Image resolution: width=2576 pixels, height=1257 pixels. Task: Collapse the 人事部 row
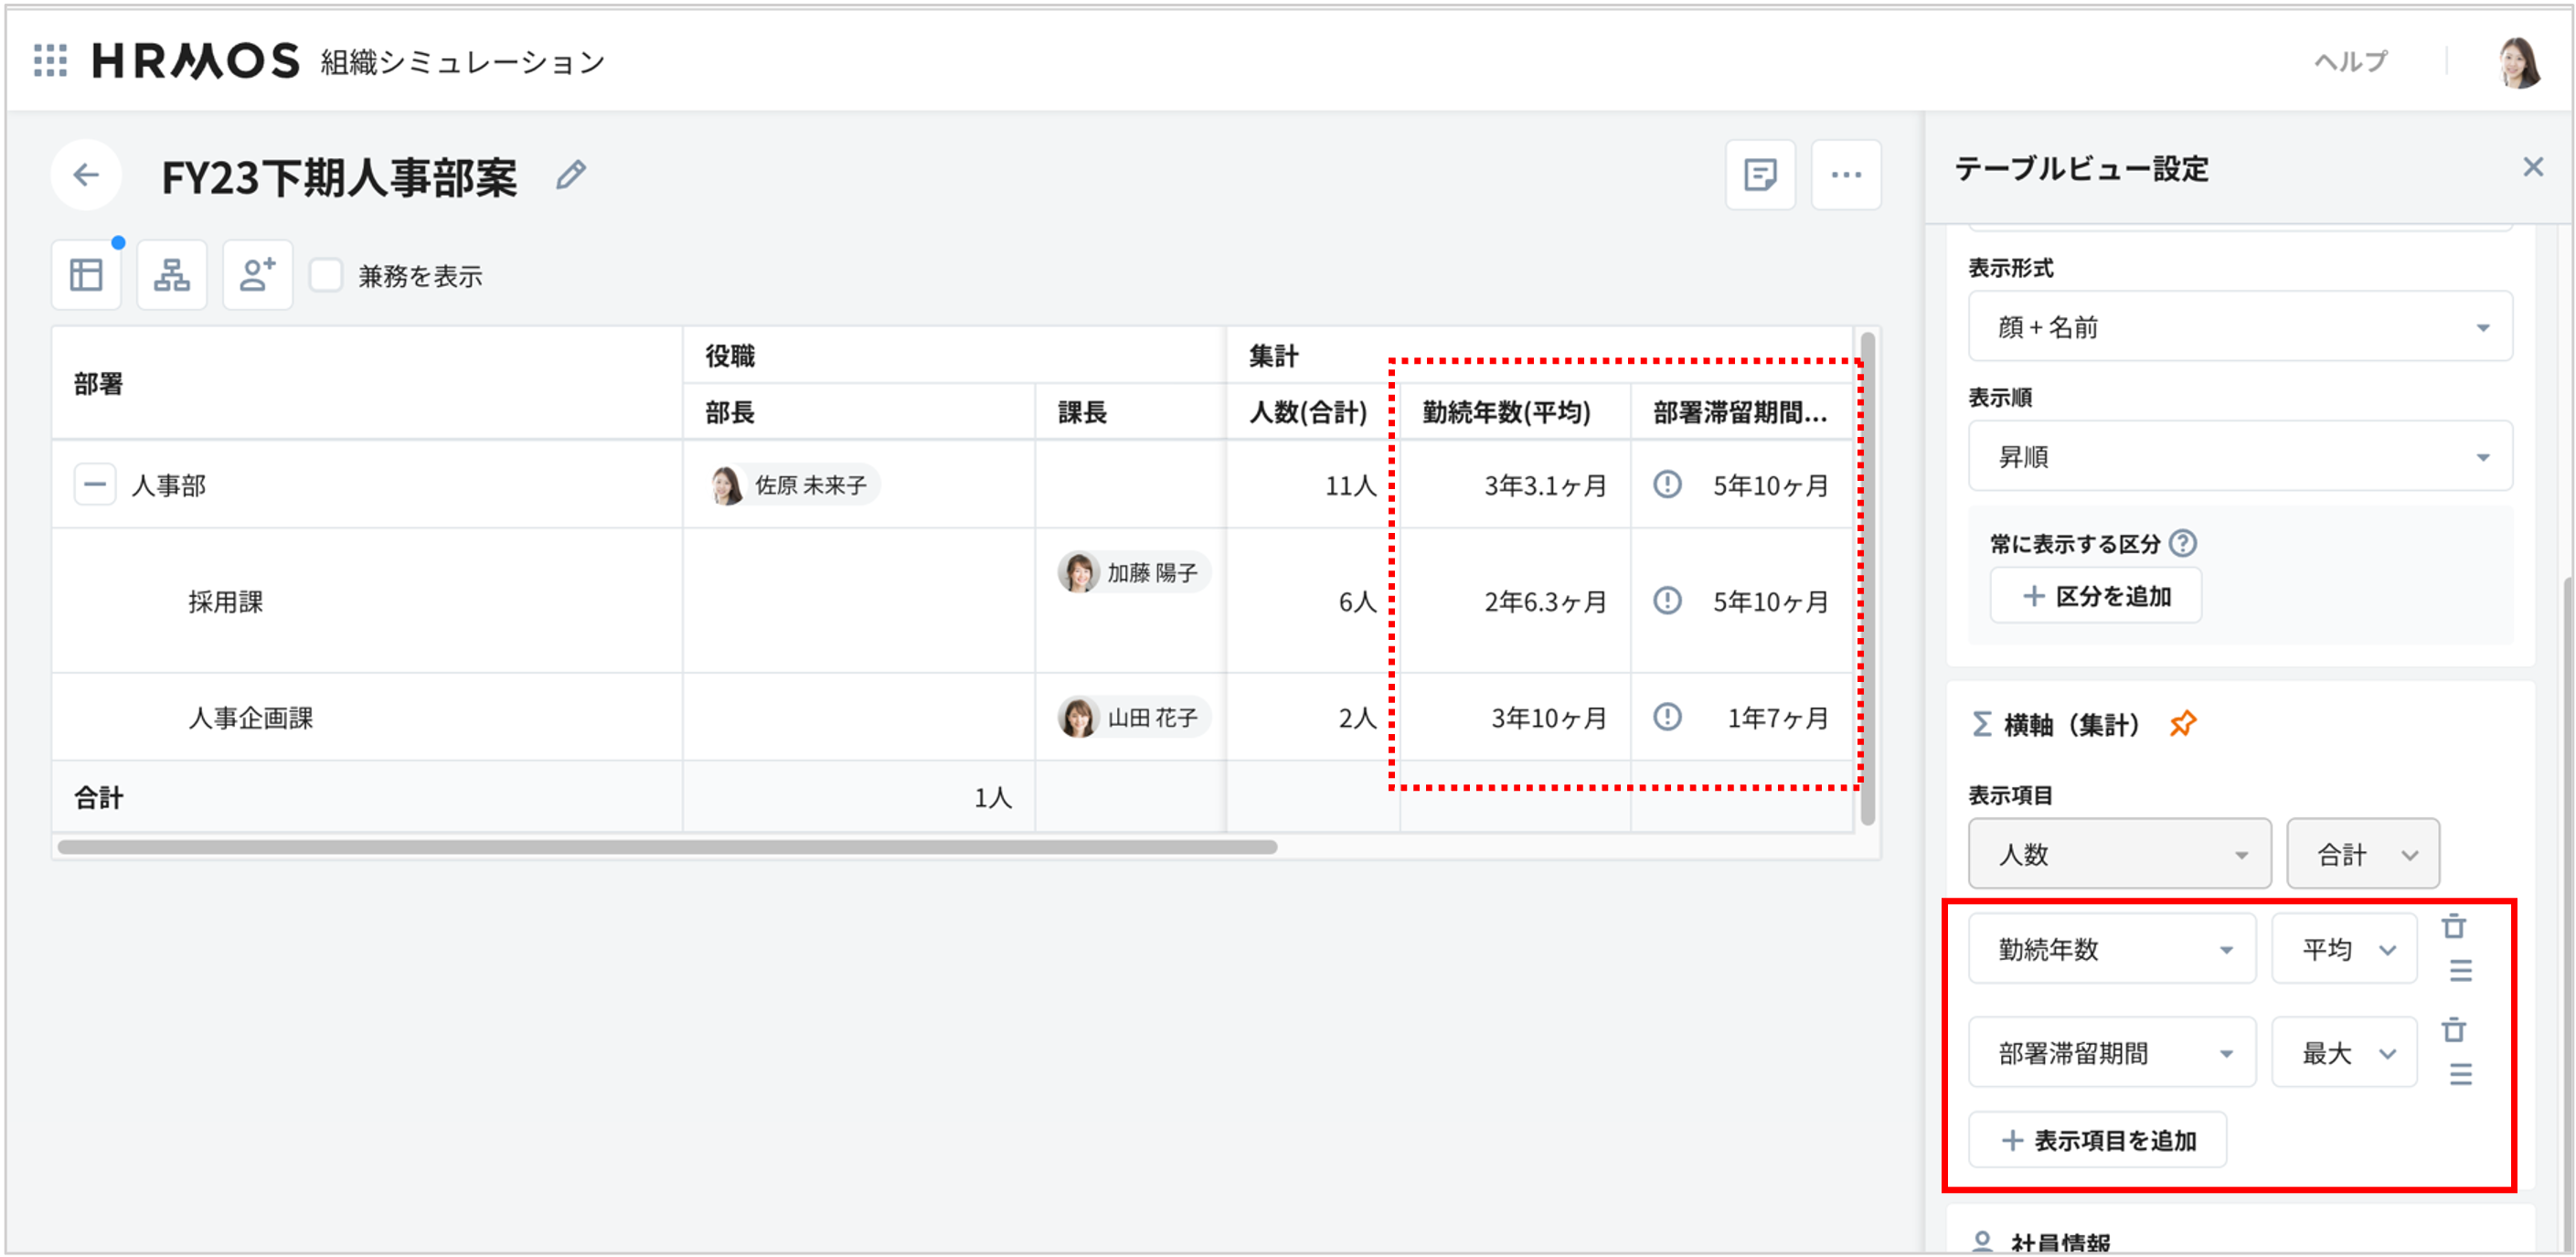point(95,485)
